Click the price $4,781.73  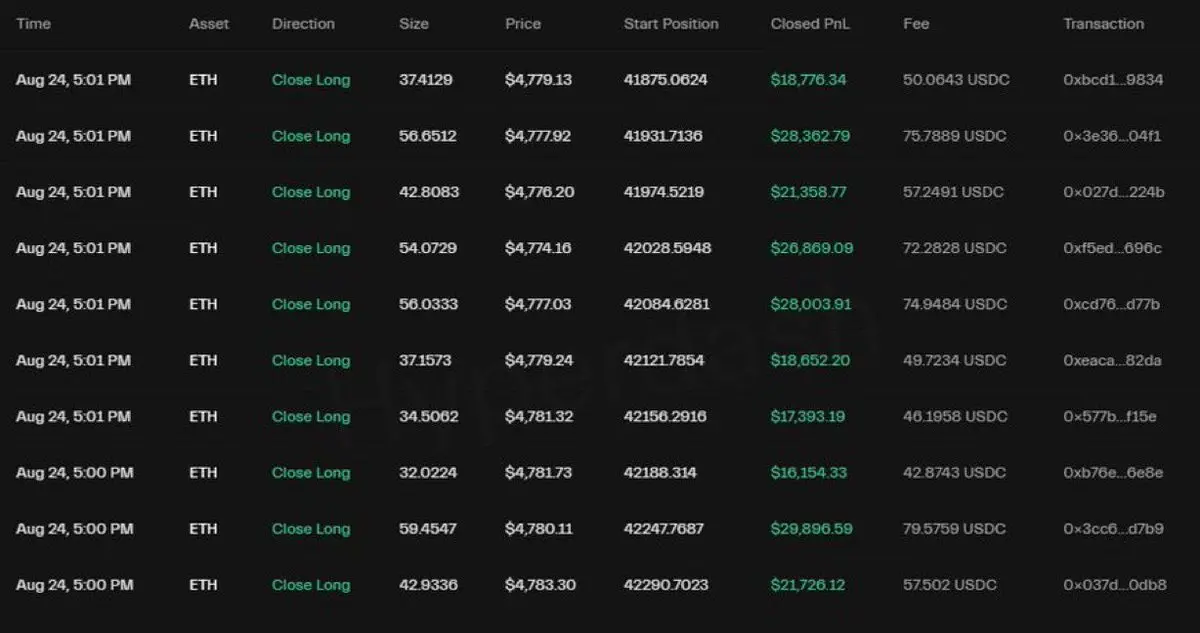coord(539,472)
